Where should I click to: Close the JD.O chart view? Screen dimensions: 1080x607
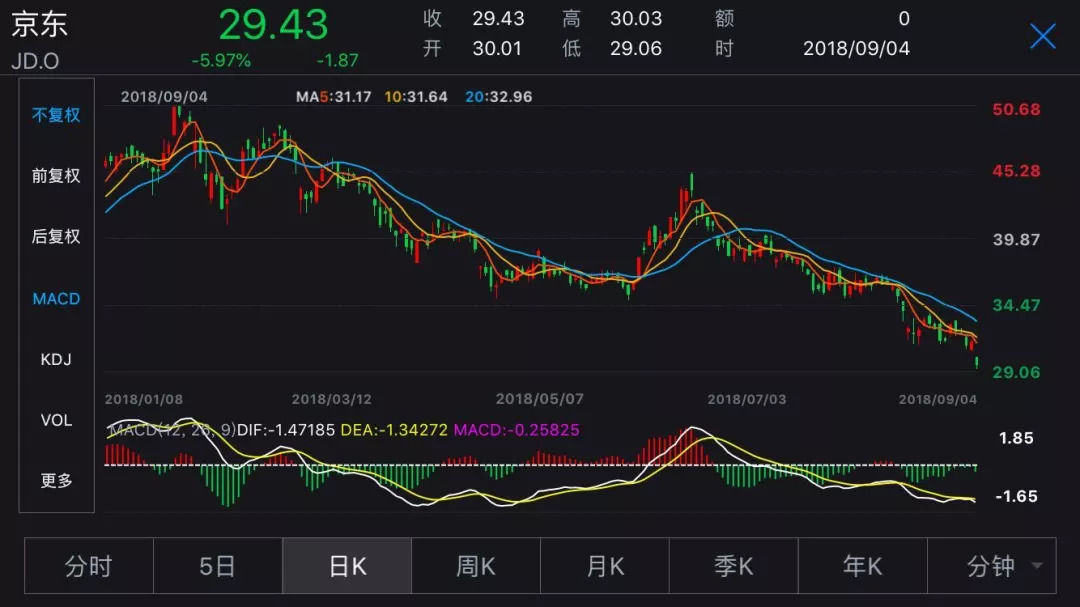(x=1042, y=36)
